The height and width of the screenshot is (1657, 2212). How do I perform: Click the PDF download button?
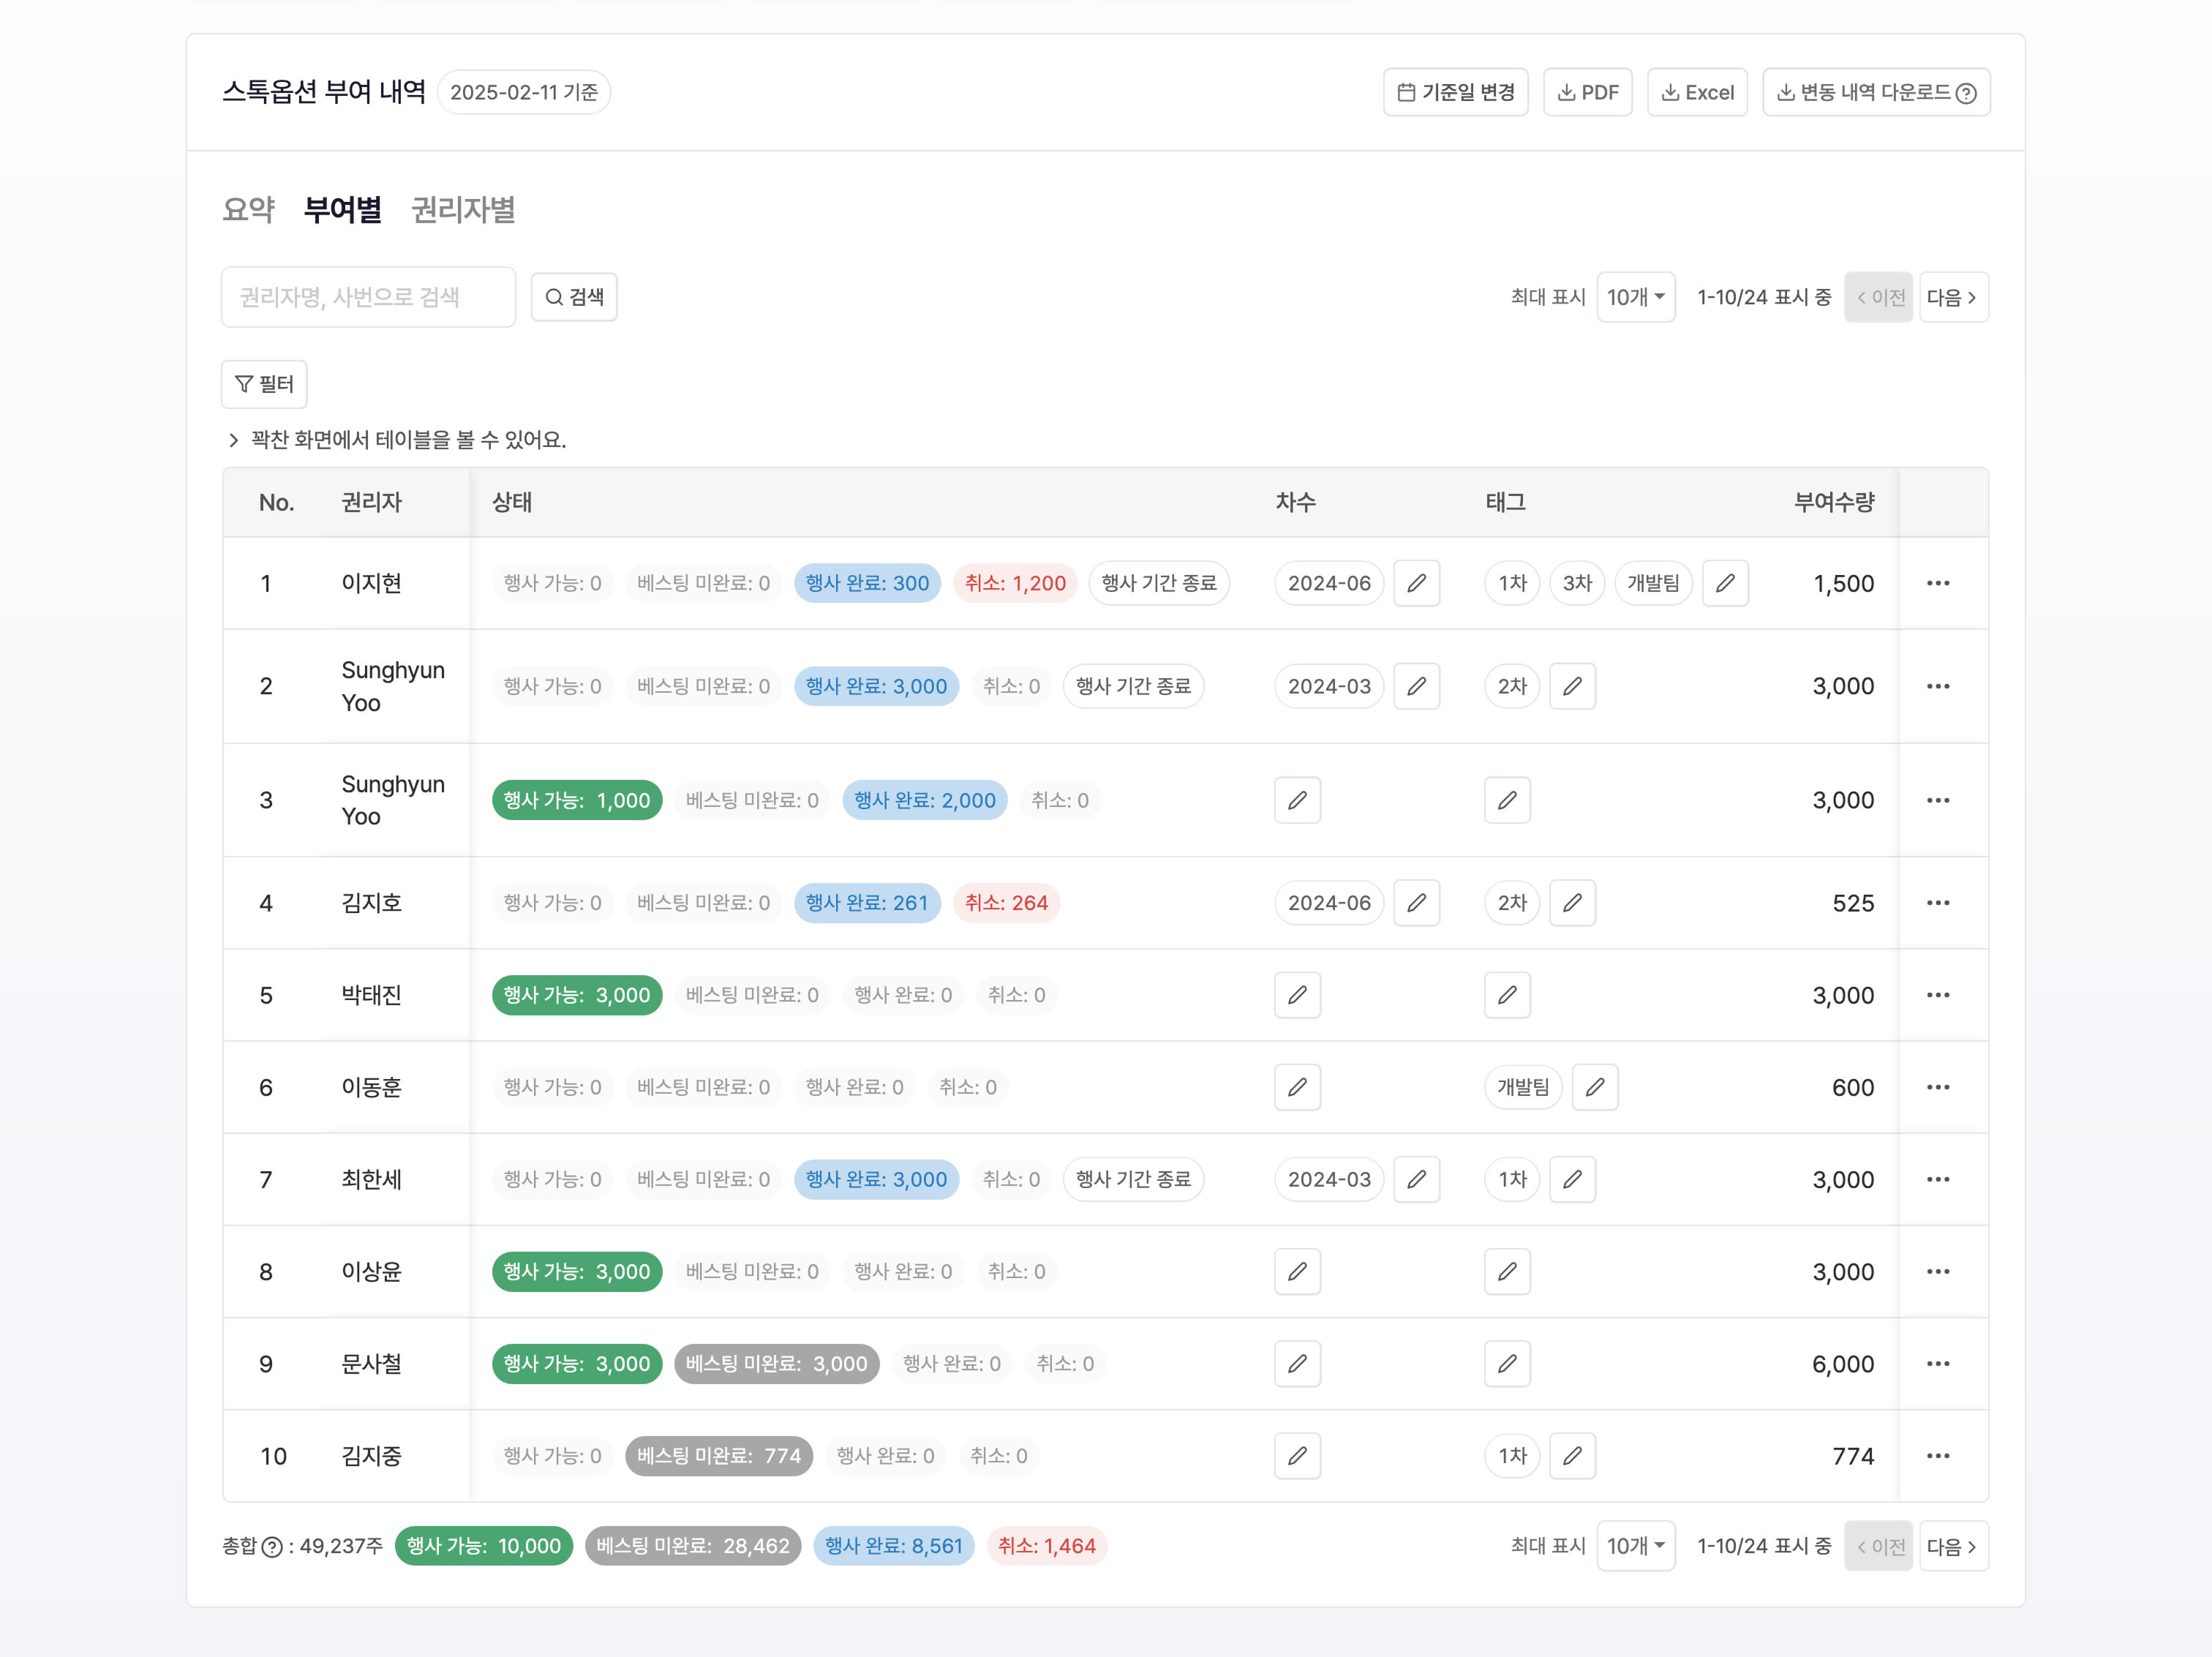(1587, 92)
